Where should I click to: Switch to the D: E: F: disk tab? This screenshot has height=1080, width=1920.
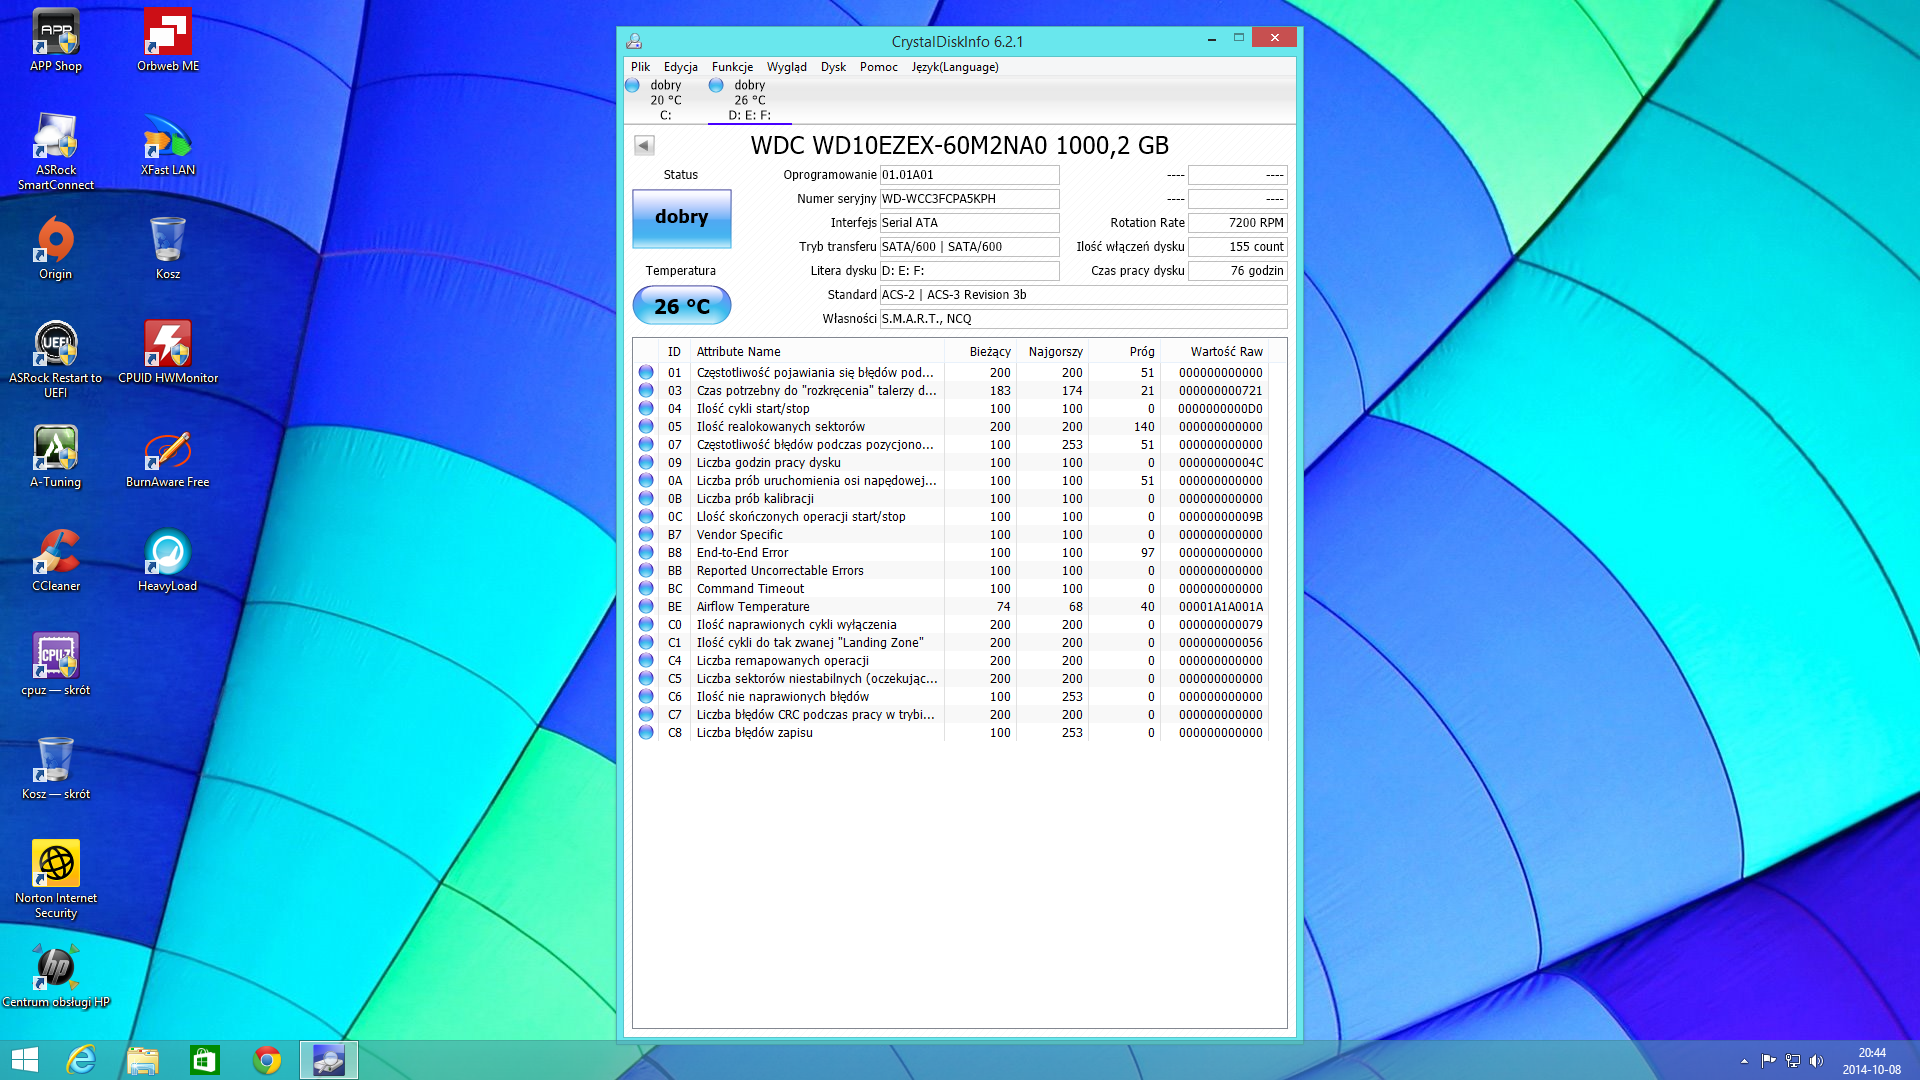pos(749,100)
